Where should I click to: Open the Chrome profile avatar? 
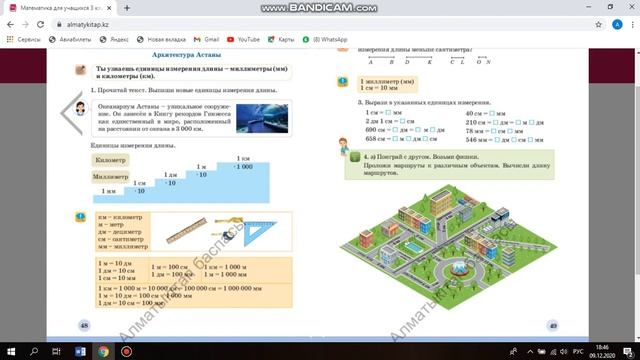617,24
